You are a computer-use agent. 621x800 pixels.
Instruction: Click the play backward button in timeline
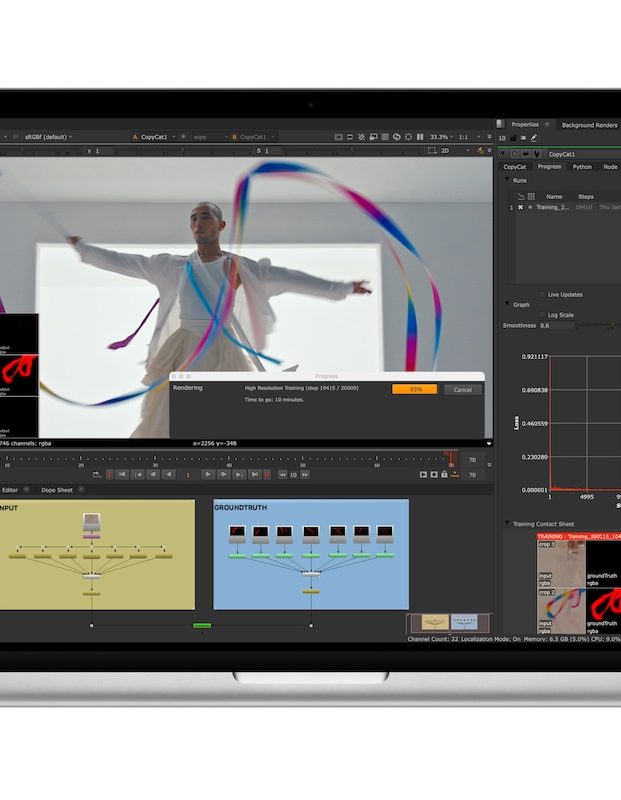168,474
